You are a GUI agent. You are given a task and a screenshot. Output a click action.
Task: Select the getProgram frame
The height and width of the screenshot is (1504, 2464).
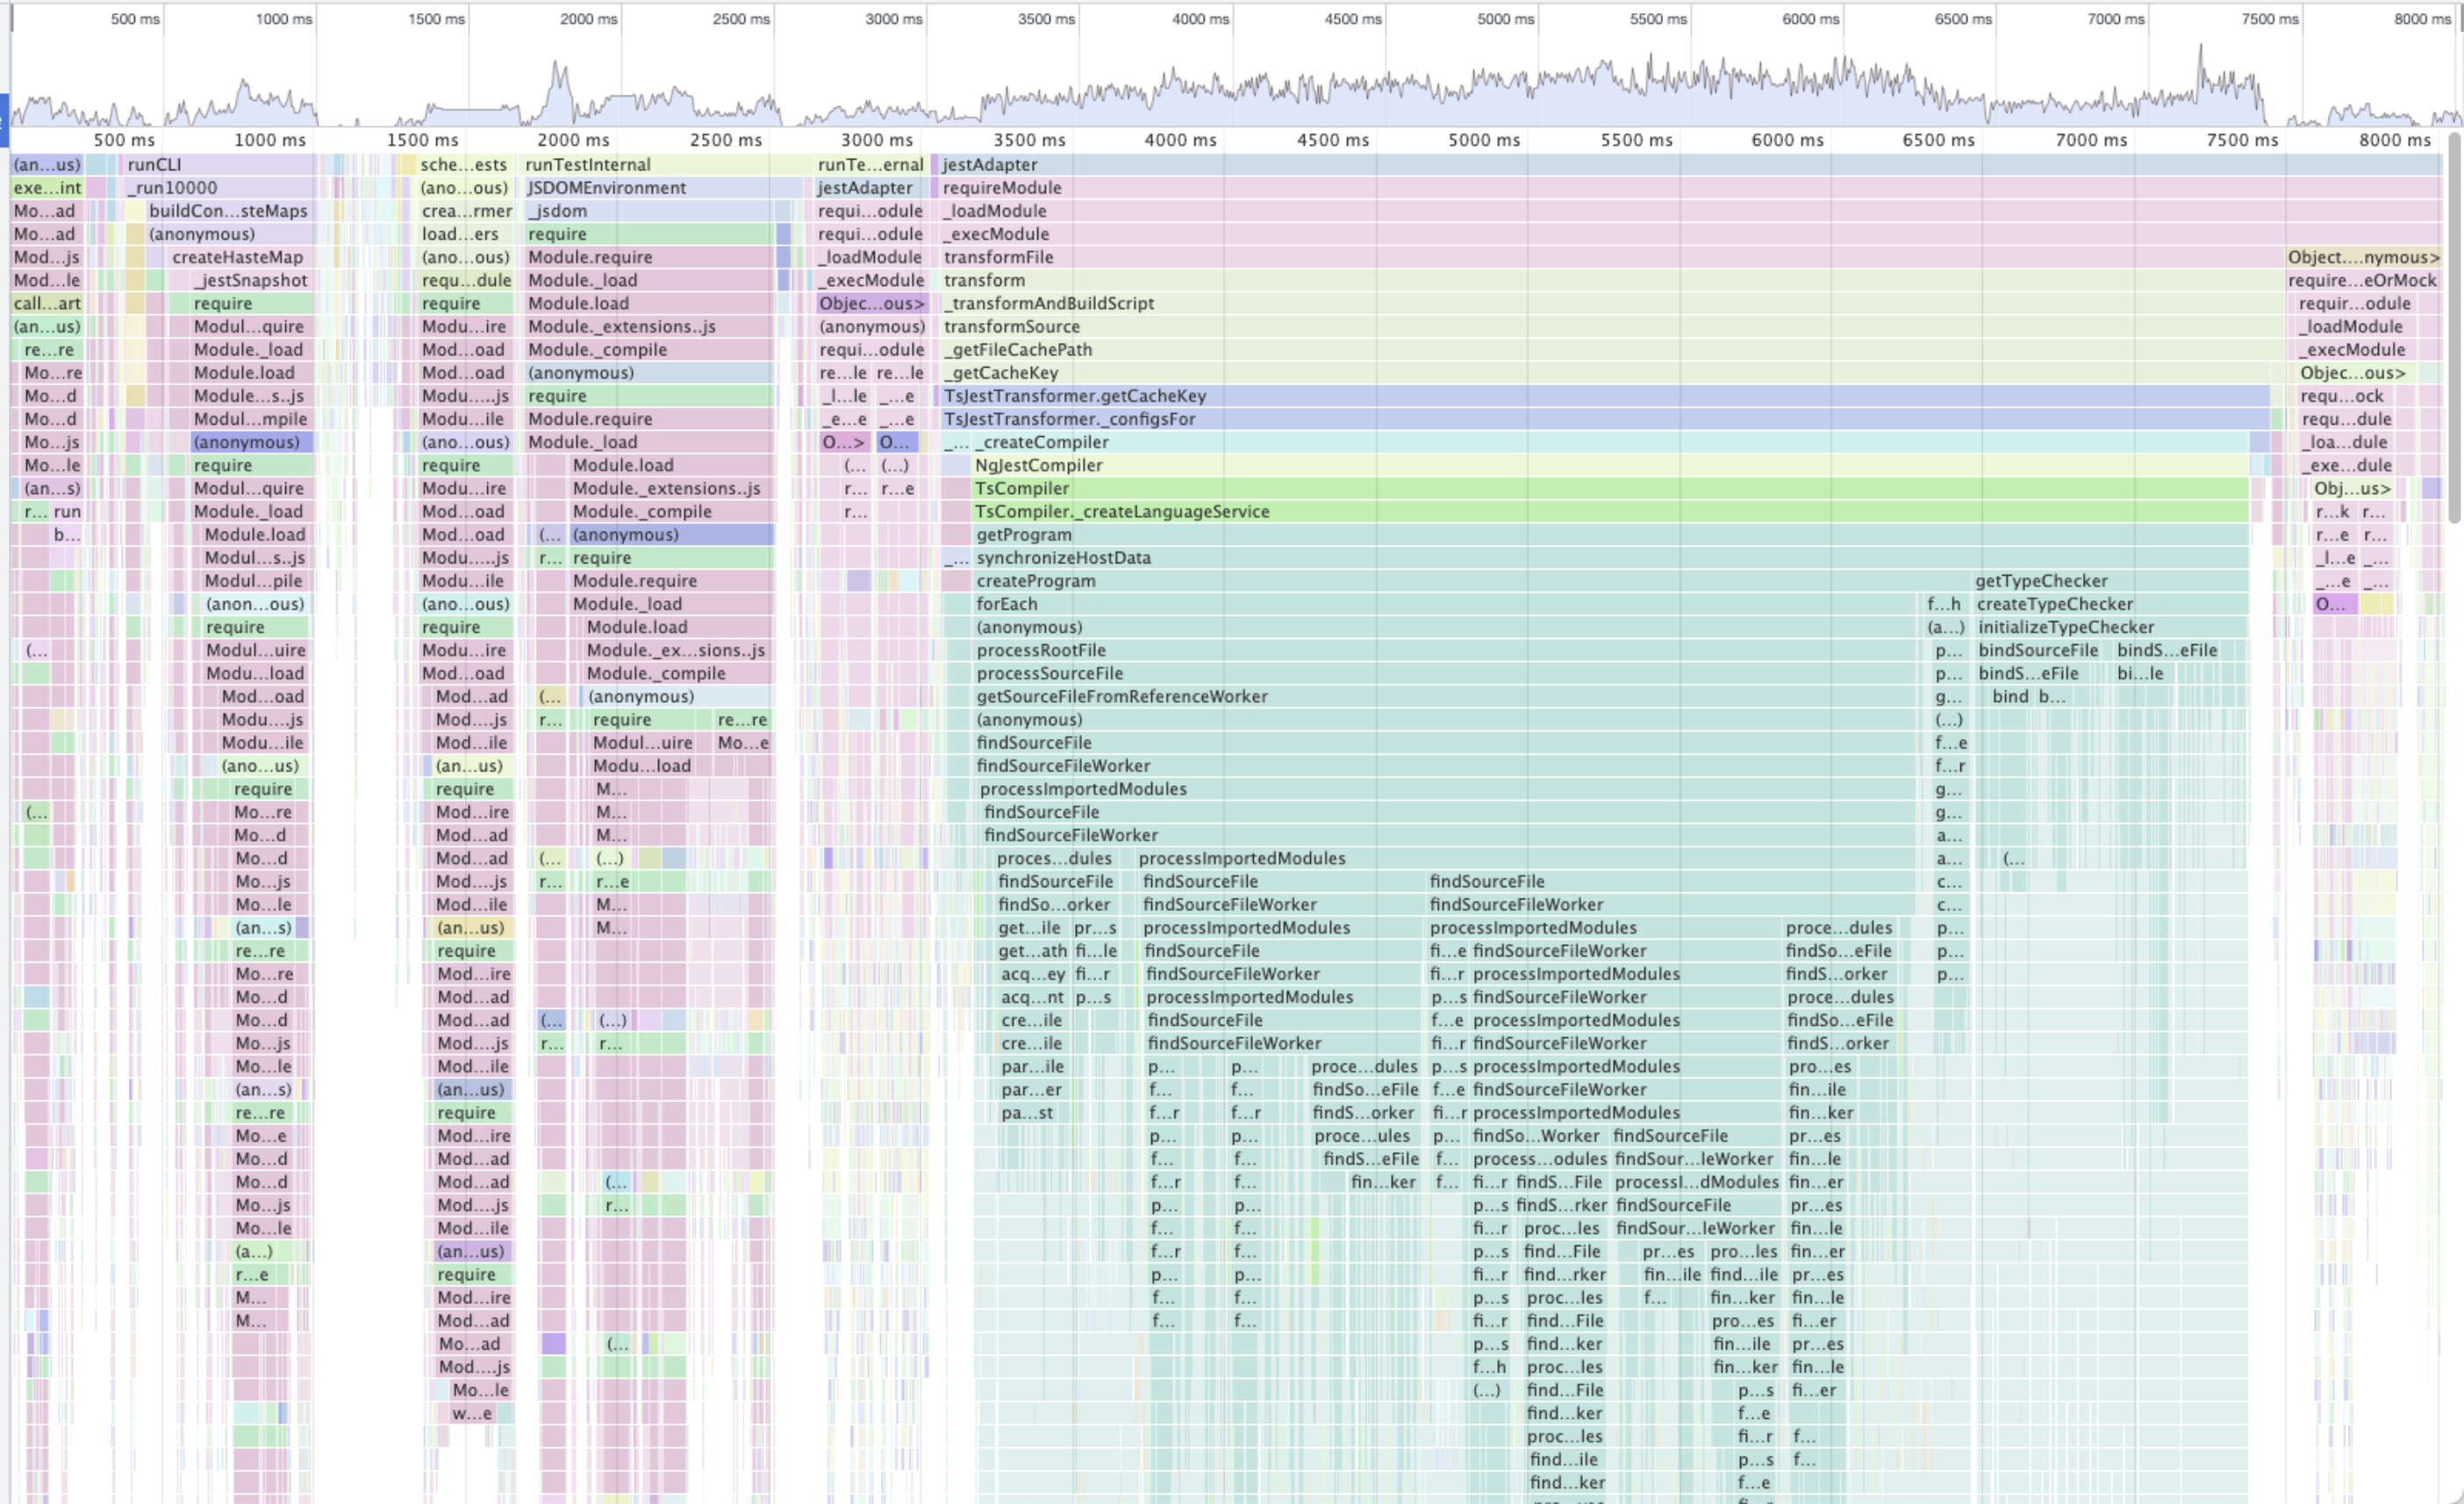pos(1610,534)
